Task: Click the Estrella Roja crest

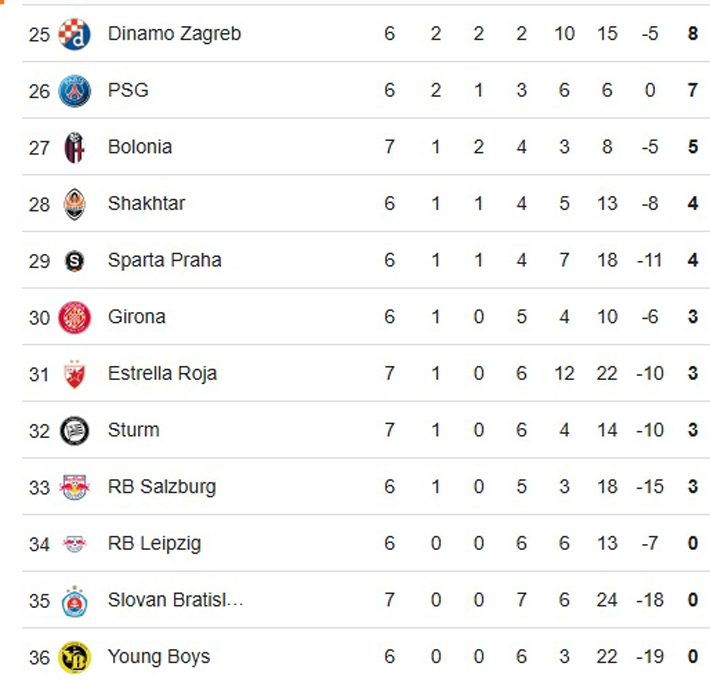Action: tap(74, 374)
